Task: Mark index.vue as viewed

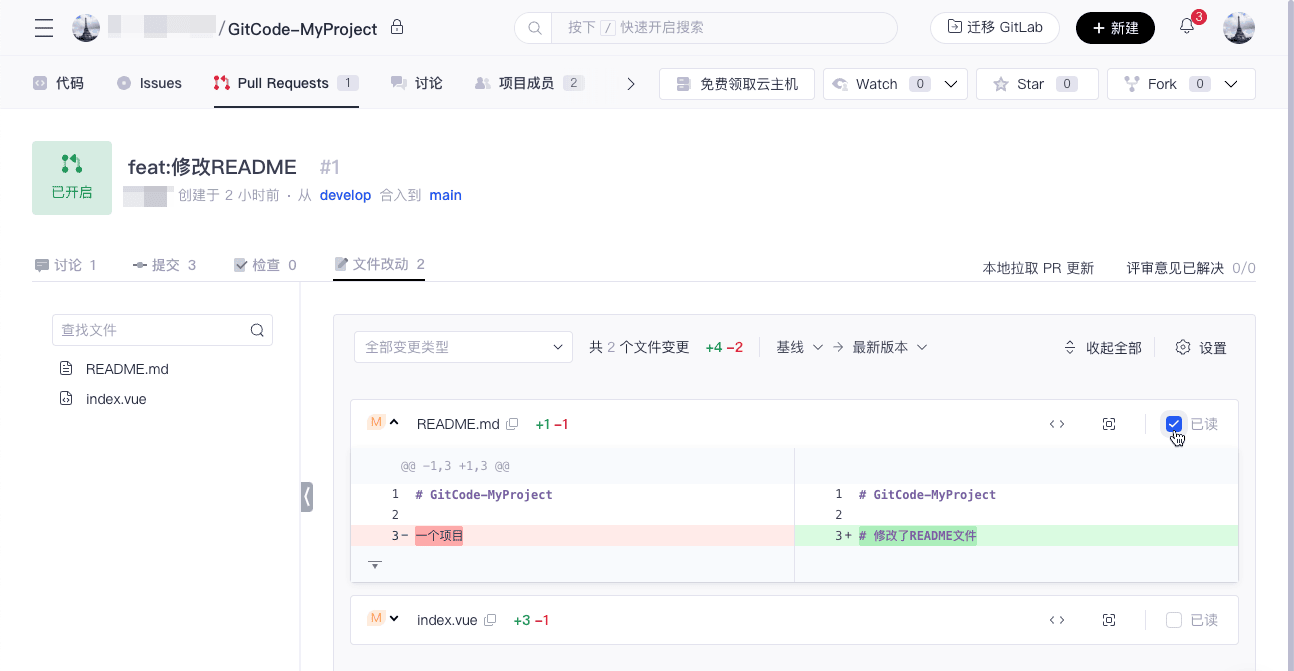Action: click(1174, 620)
